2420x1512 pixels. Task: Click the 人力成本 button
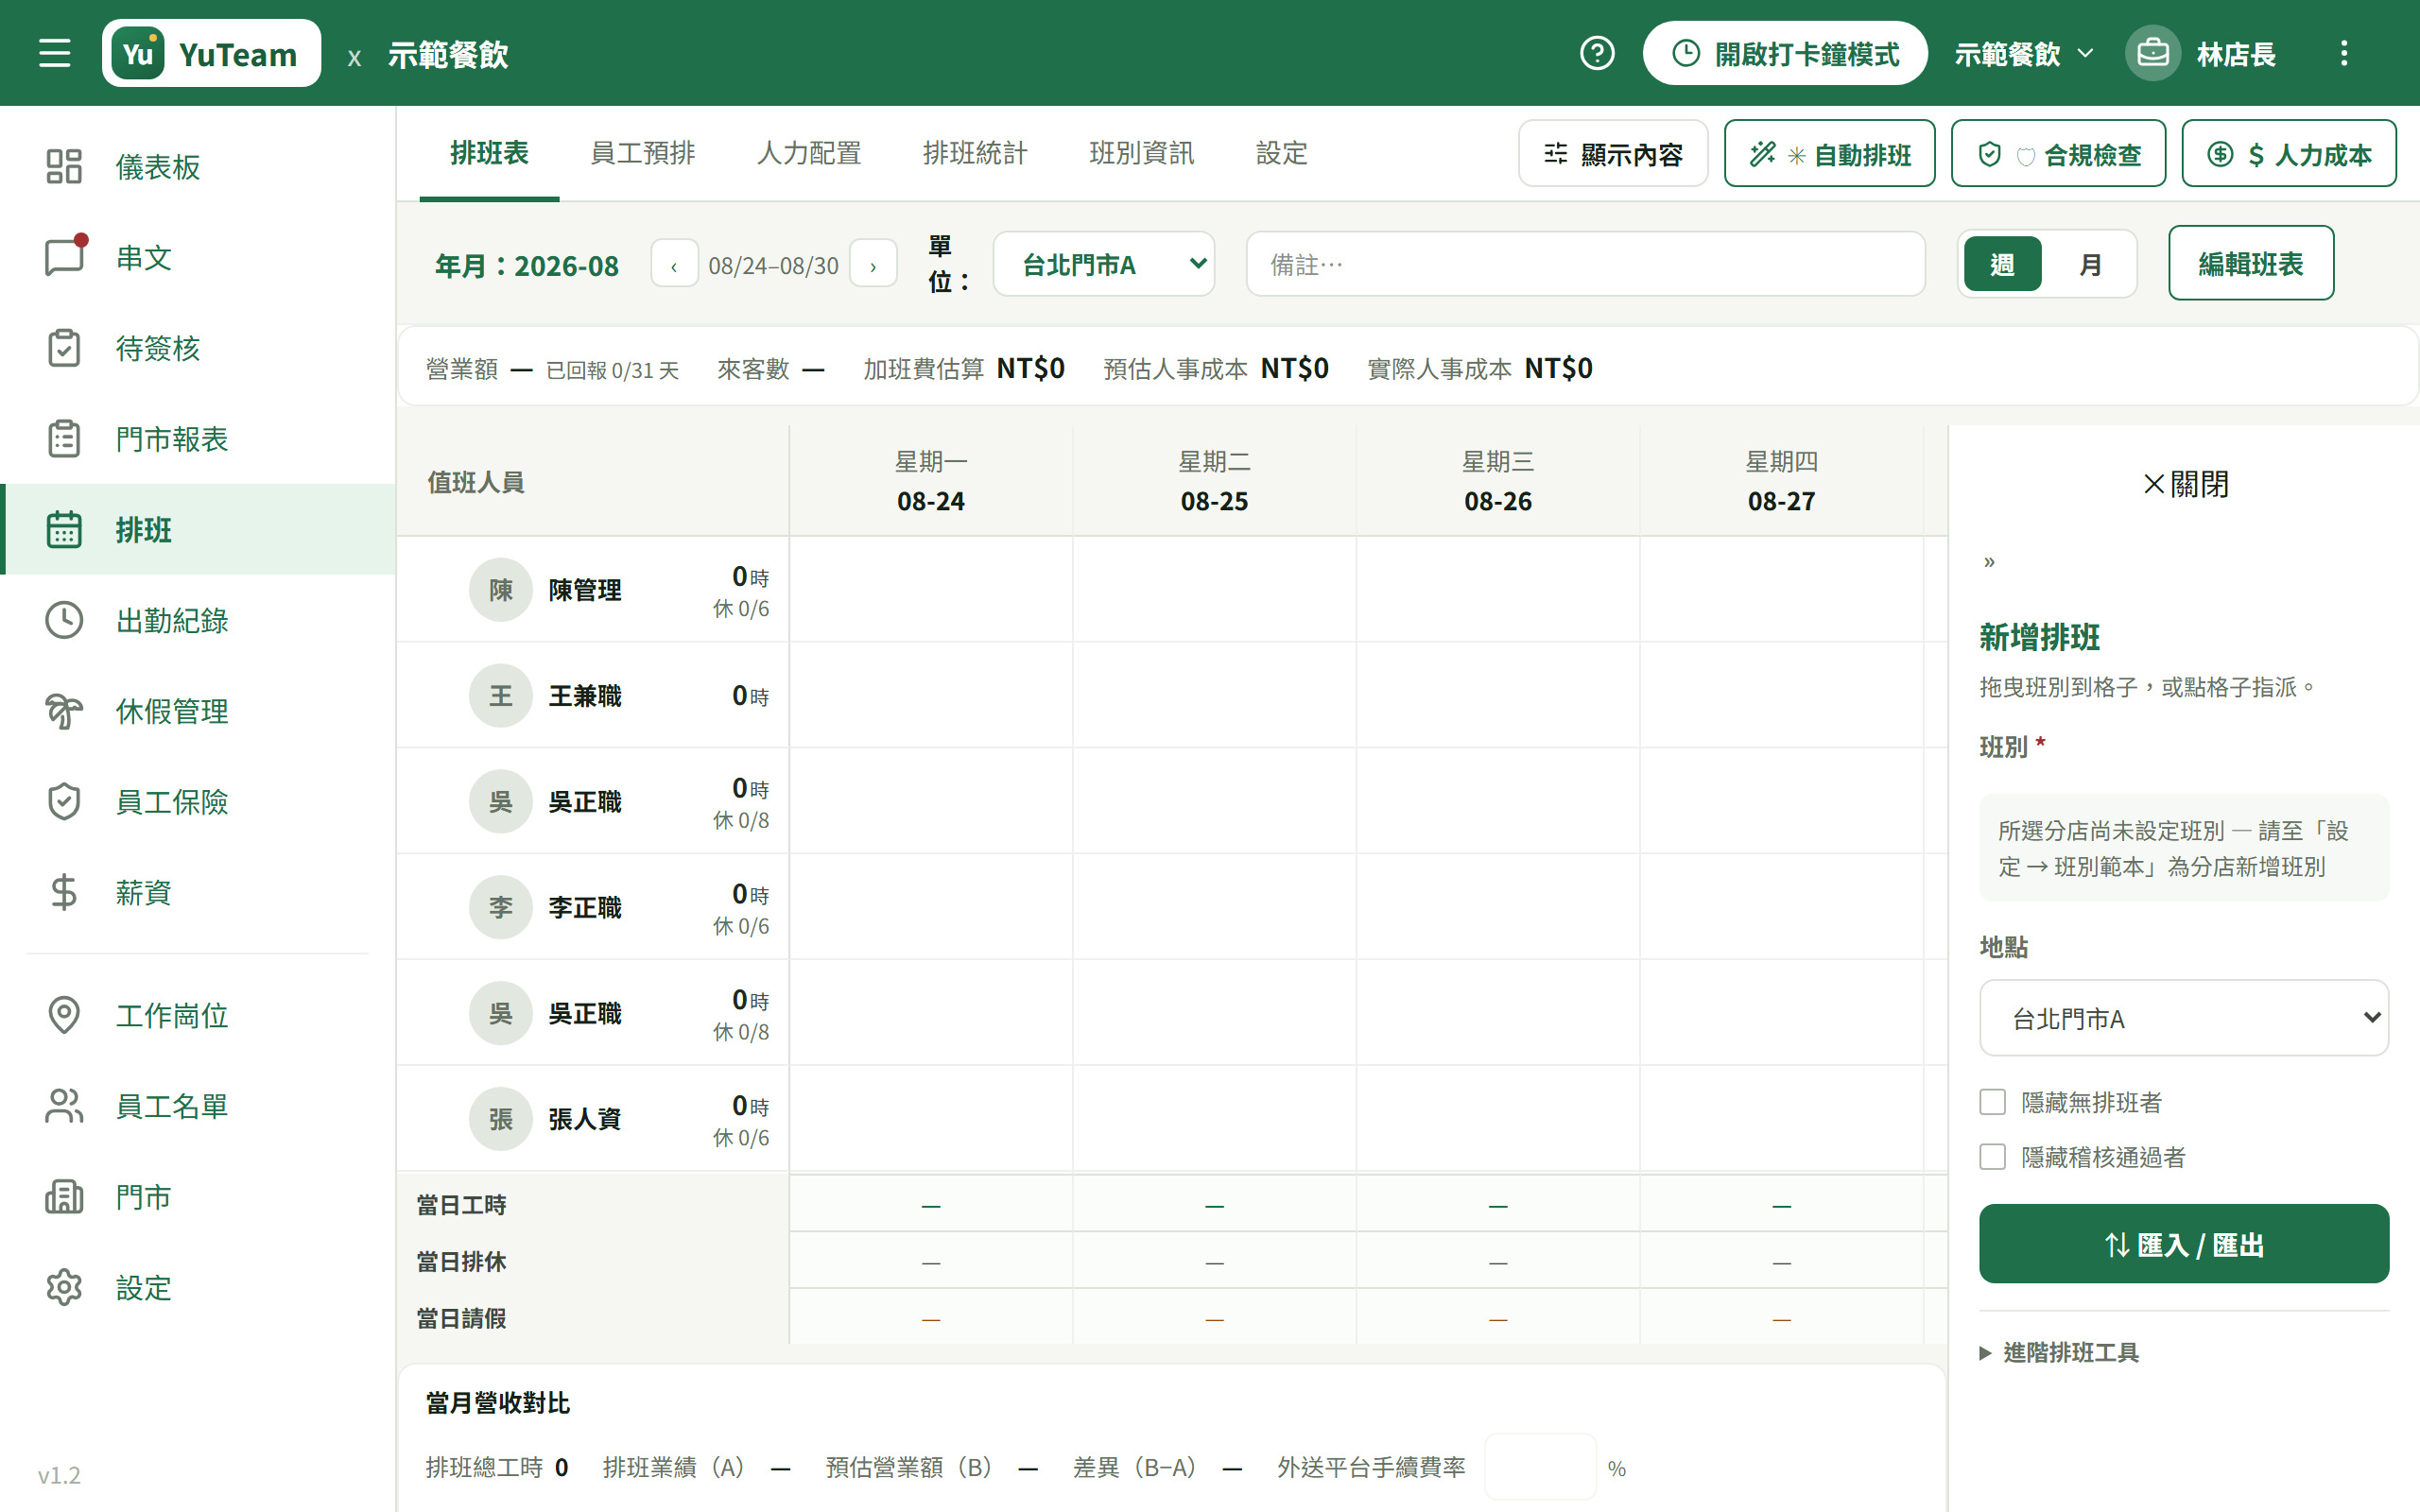[x=2289, y=153]
